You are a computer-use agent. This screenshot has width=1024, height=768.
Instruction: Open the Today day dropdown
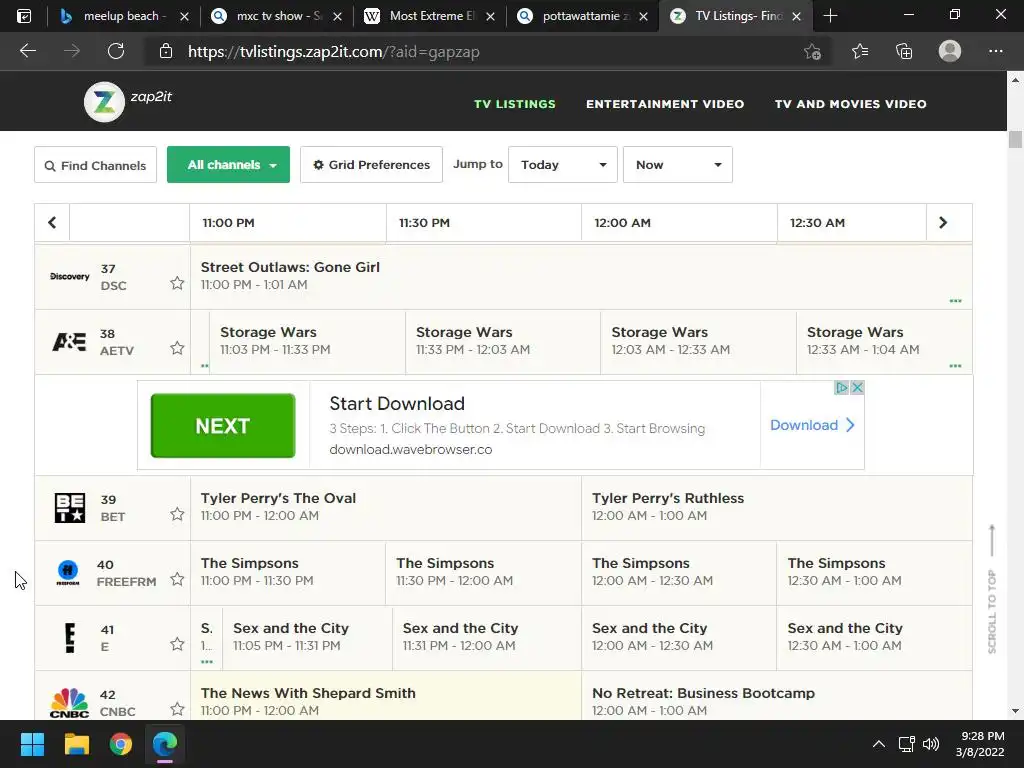pyautogui.click(x=563, y=165)
